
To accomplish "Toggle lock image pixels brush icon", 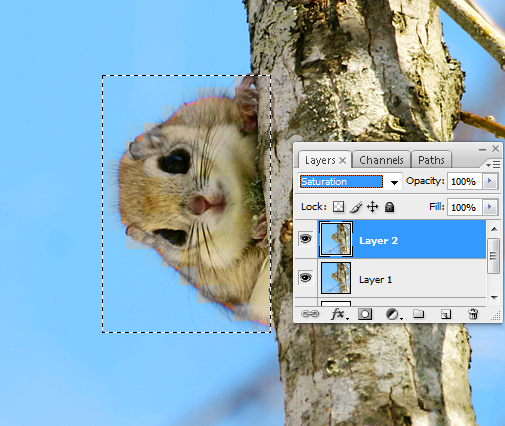I will [x=356, y=207].
